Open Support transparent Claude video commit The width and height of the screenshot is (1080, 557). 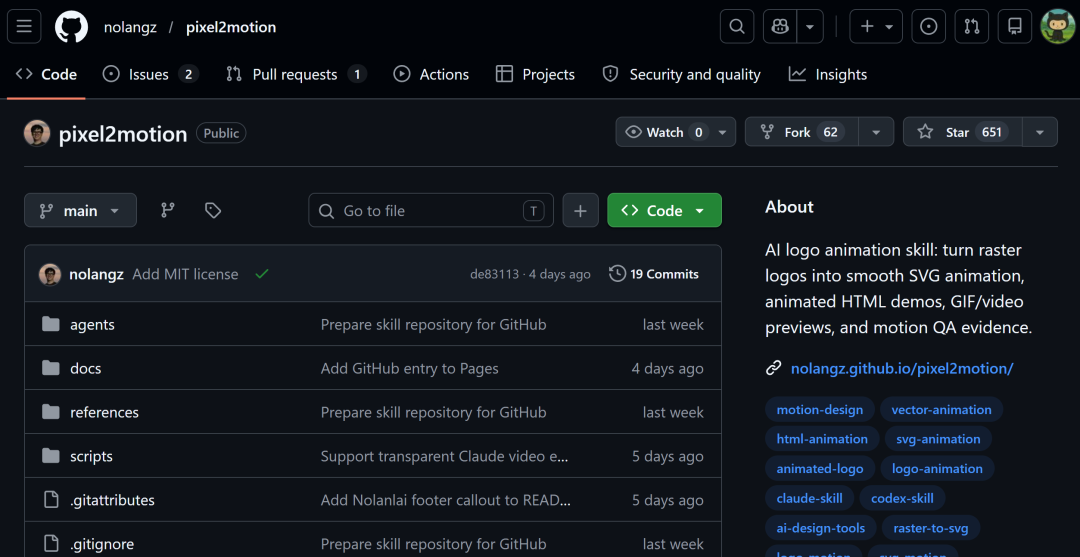pos(445,456)
